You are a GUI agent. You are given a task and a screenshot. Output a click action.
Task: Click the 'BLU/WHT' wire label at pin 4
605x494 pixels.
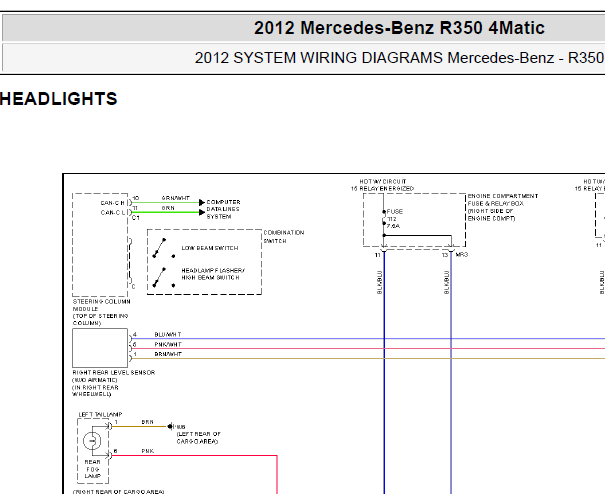(168, 335)
